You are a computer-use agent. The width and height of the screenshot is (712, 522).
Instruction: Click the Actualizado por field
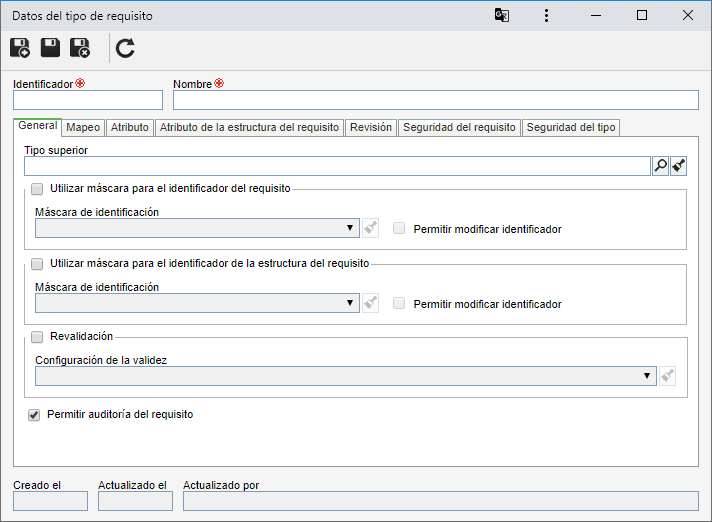pos(440,501)
